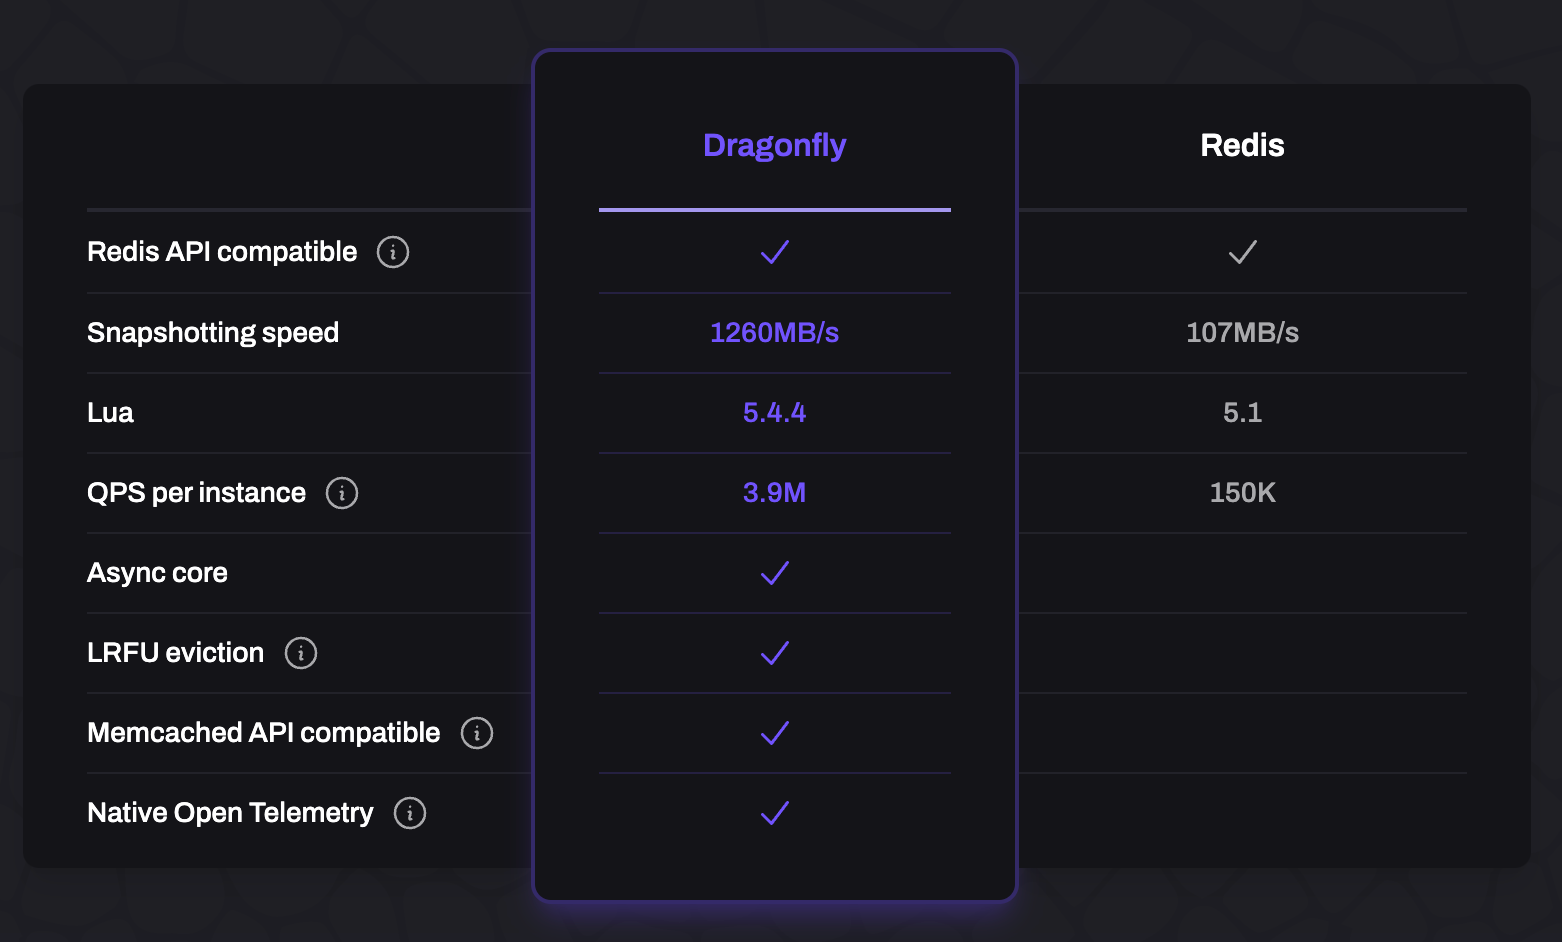1562x942 pixels.
Task: Click Dragonfly's Redis API compatible checkmark
Action: 775,252
